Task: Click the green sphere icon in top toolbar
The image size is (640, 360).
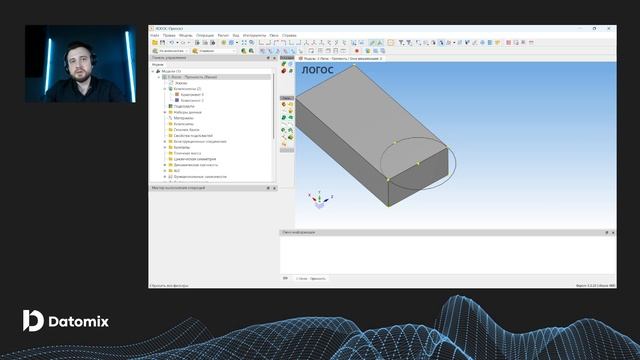Action: (x=224, y=42)
